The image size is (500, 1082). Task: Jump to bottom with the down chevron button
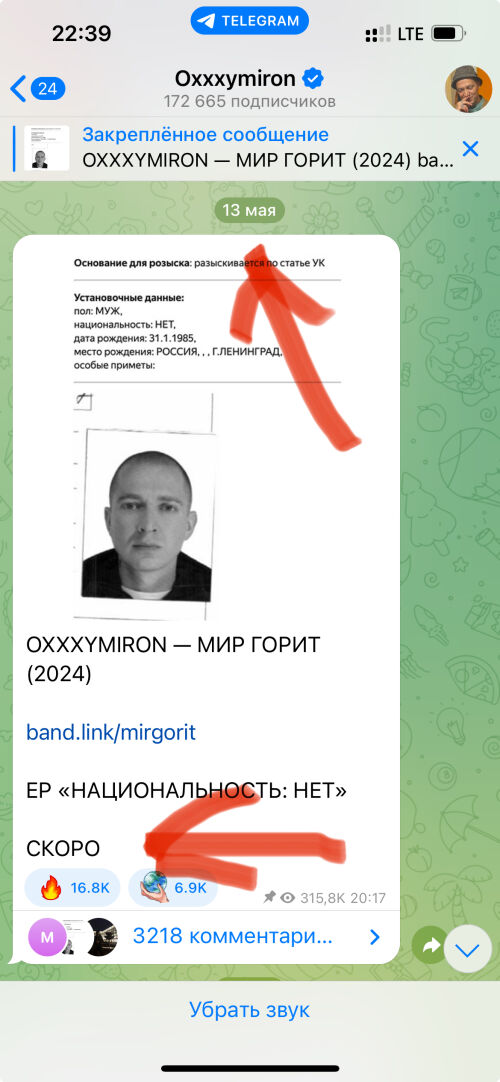(468, 950)
